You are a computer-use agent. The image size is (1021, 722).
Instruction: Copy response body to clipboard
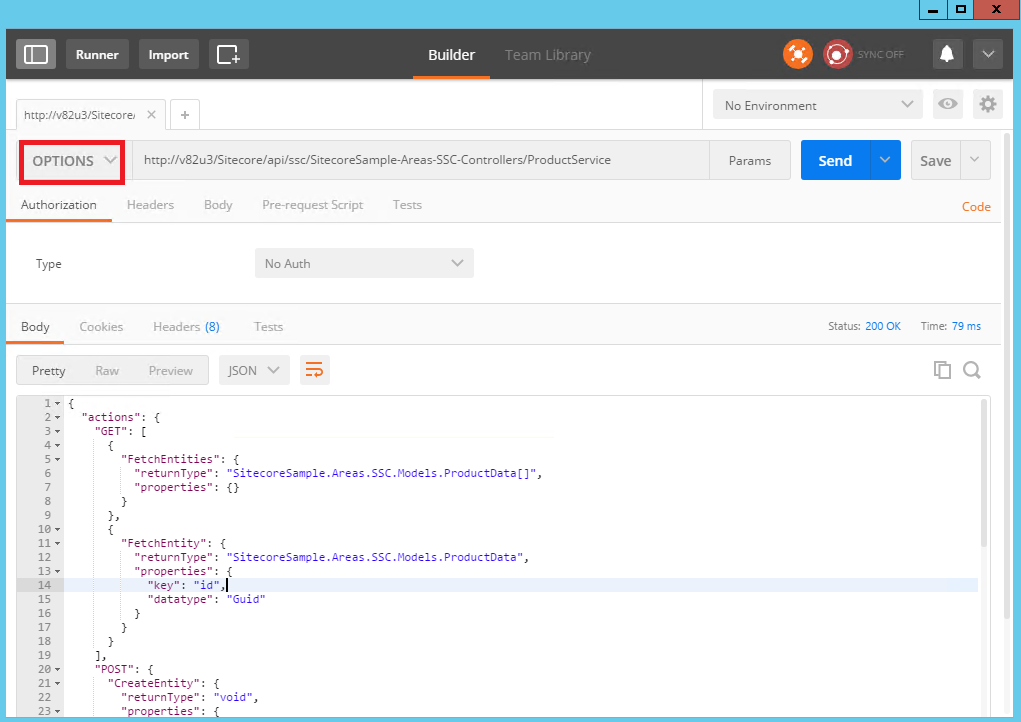tap(942, 370)
